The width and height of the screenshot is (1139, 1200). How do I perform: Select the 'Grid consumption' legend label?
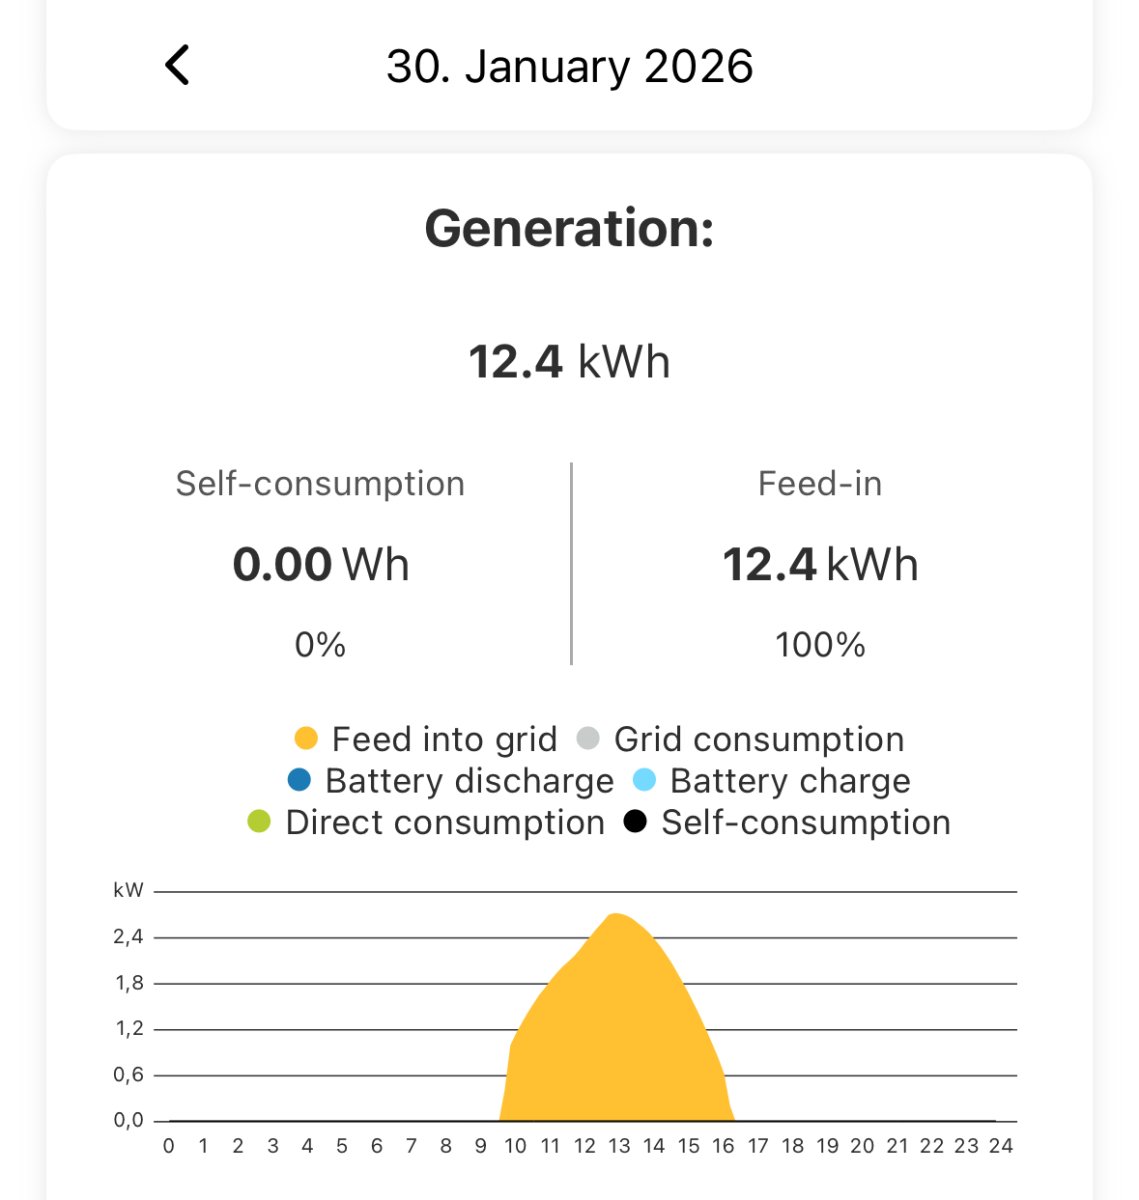(x=758, y=739)
